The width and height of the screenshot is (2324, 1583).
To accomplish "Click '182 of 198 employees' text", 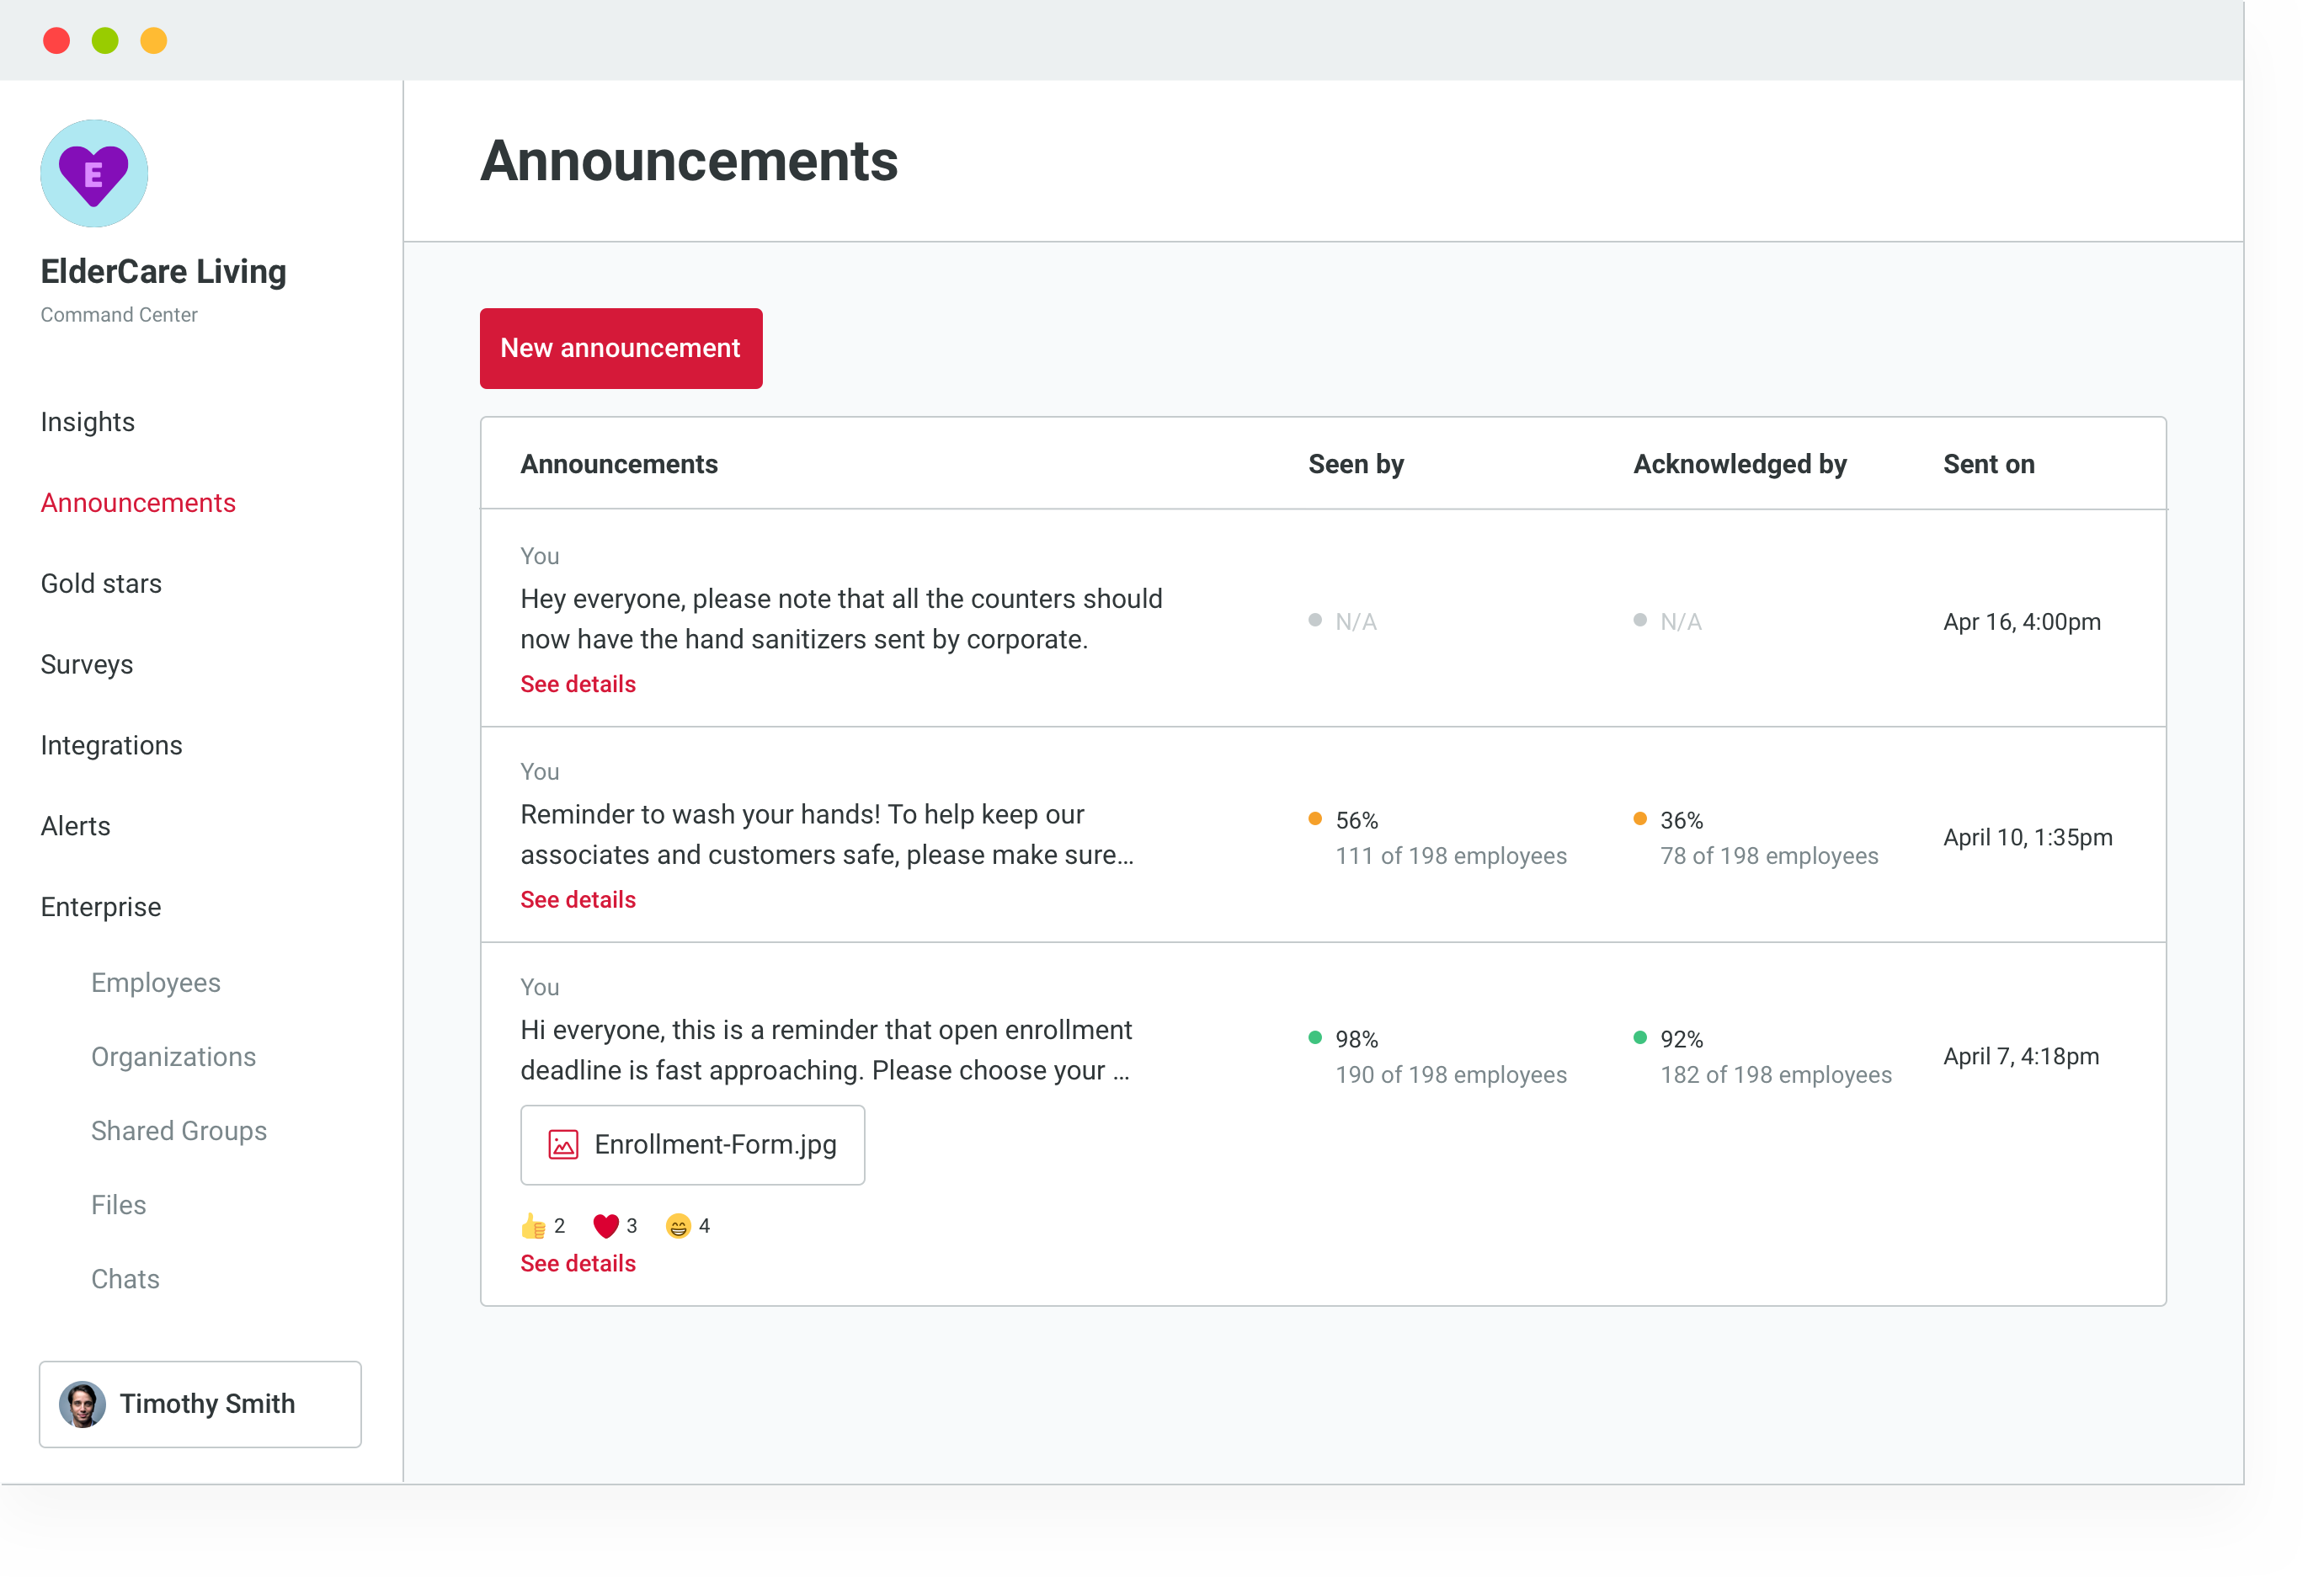I will pyautogui.click(x=1776, y=1075).
